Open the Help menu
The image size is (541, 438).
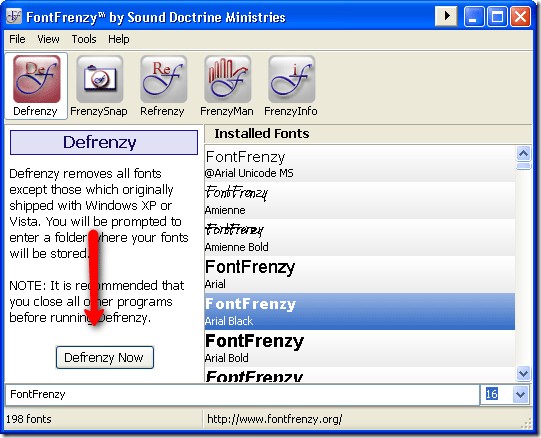tap(119, 39)
